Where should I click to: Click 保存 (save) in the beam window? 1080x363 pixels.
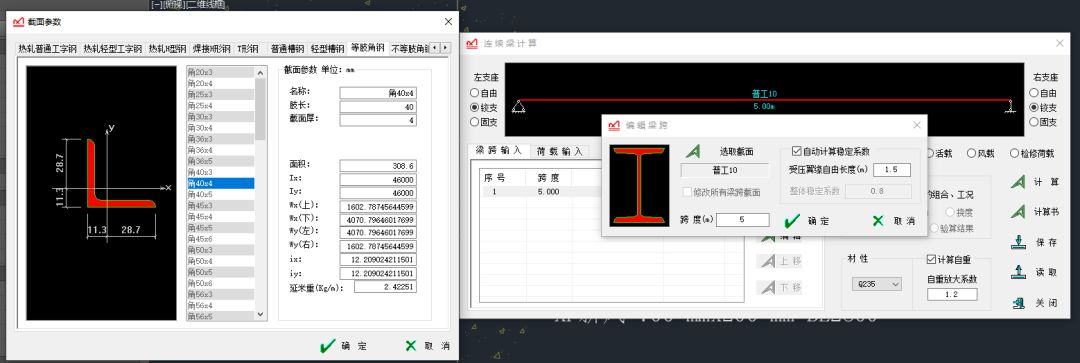1035,242
